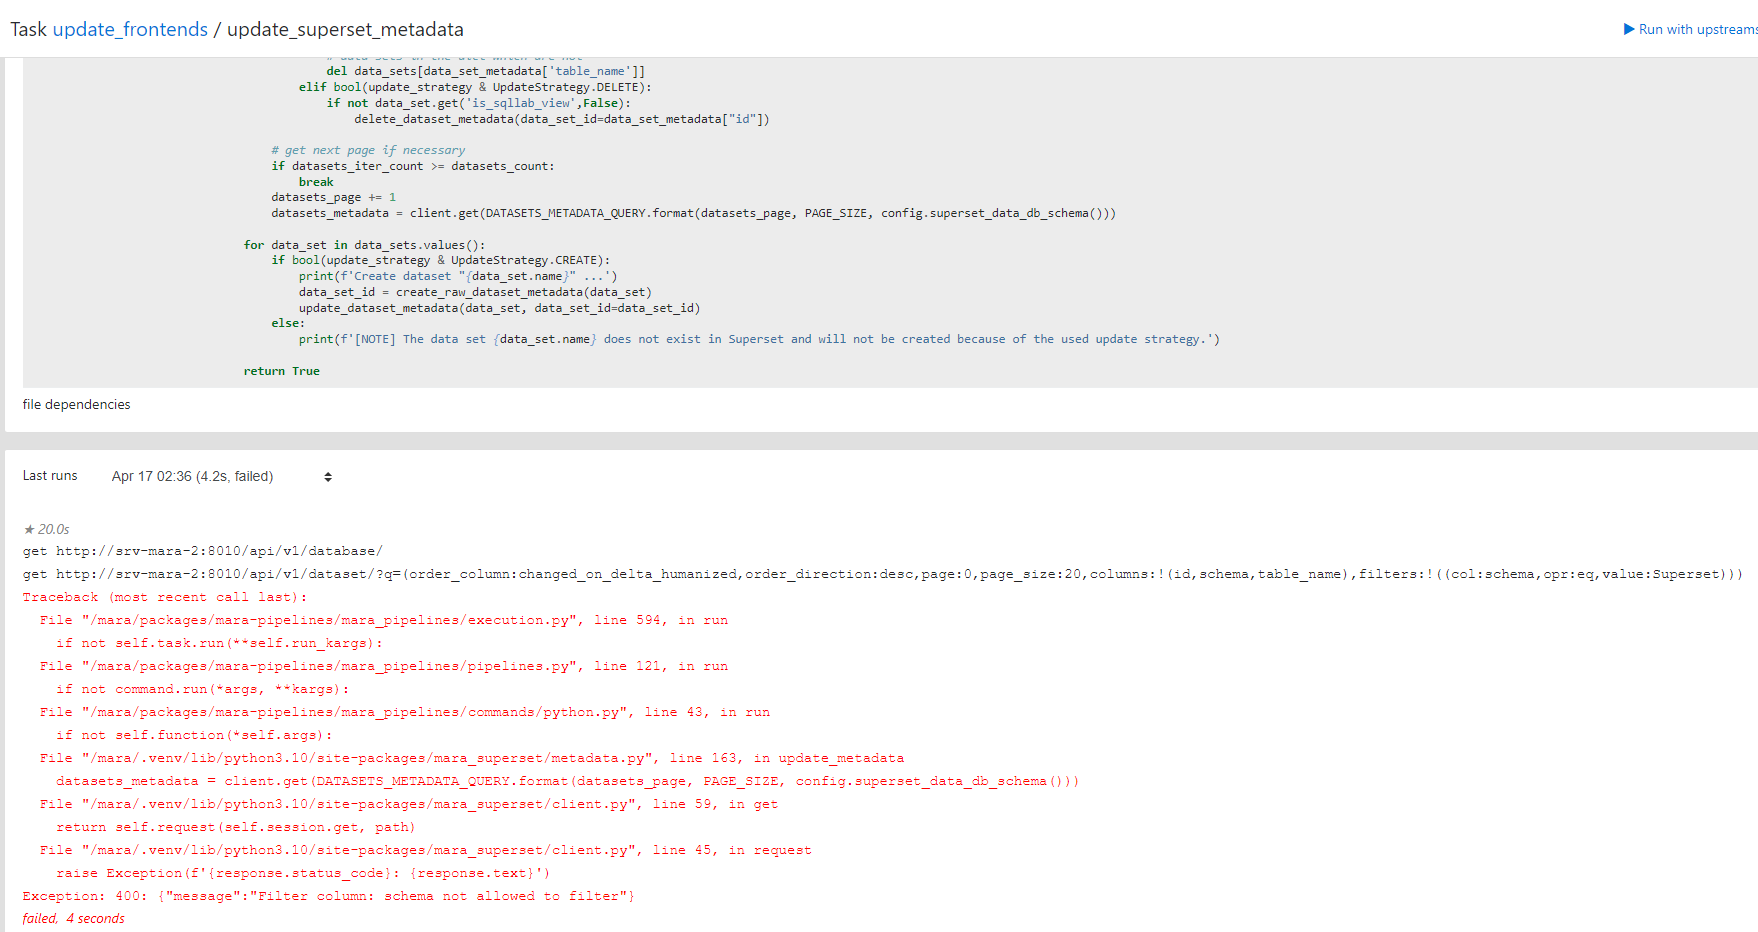Screen dimensions: 1758x932
Task: Click the Exception 400 message line
Action: click(x=328, y=895)
